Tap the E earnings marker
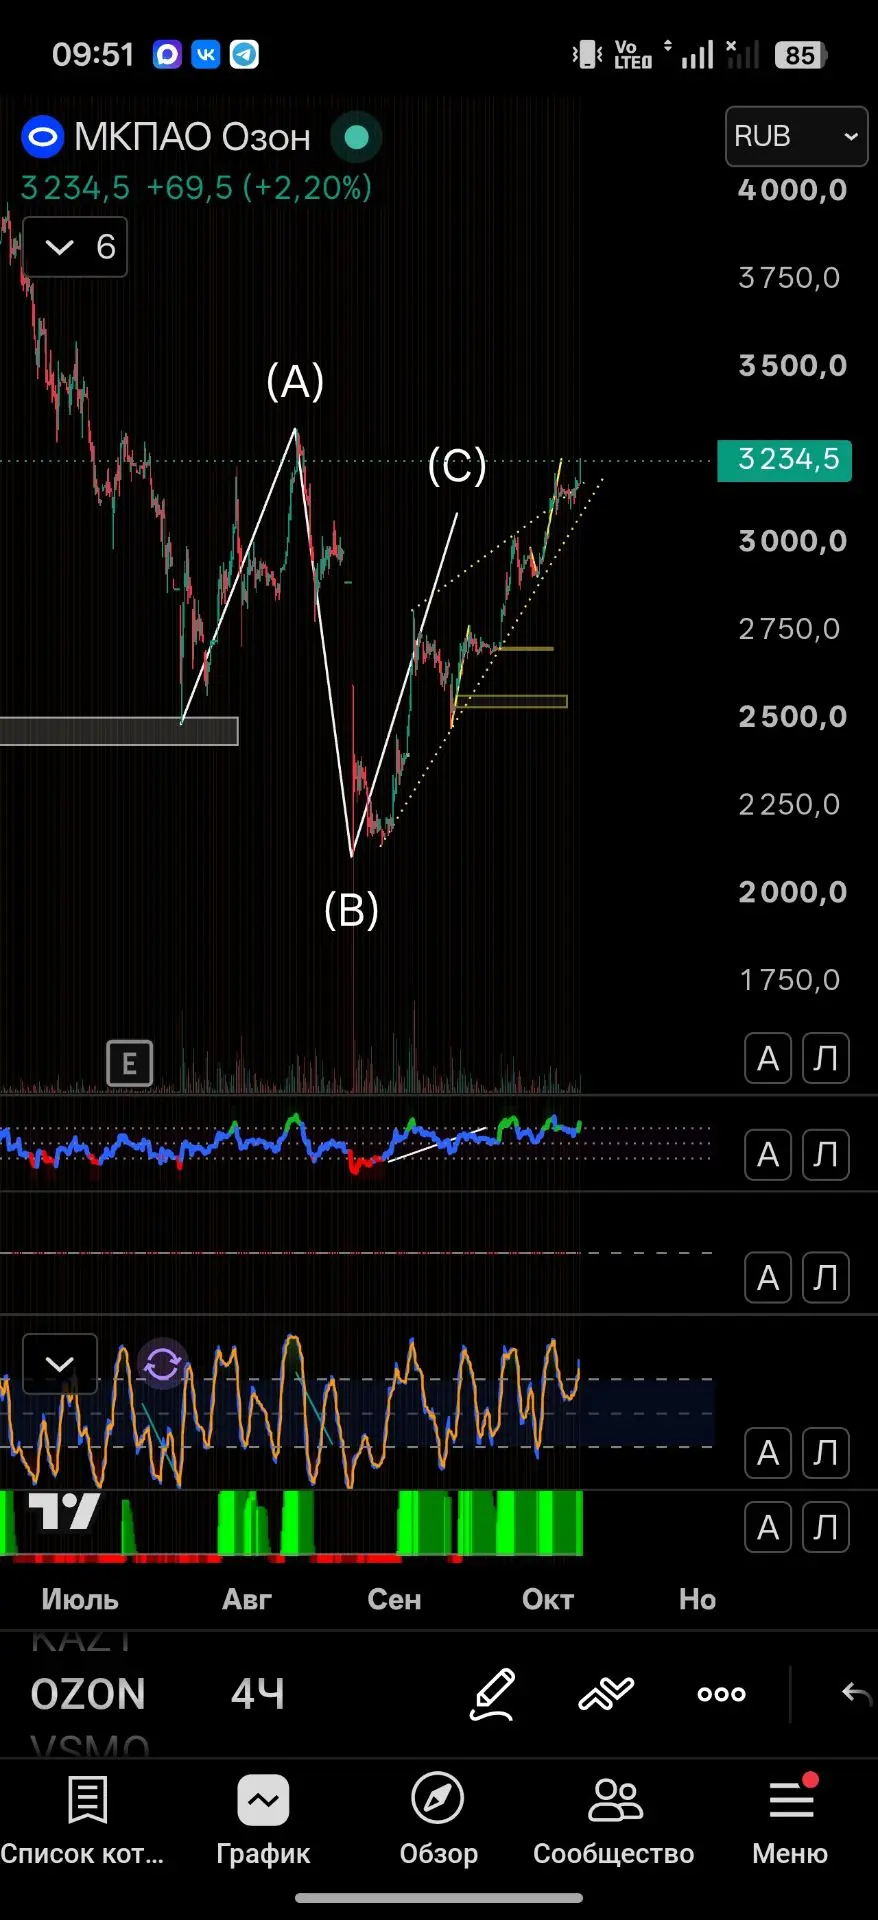Viewport: 878px width, 1920px height. pos(129,1063)
